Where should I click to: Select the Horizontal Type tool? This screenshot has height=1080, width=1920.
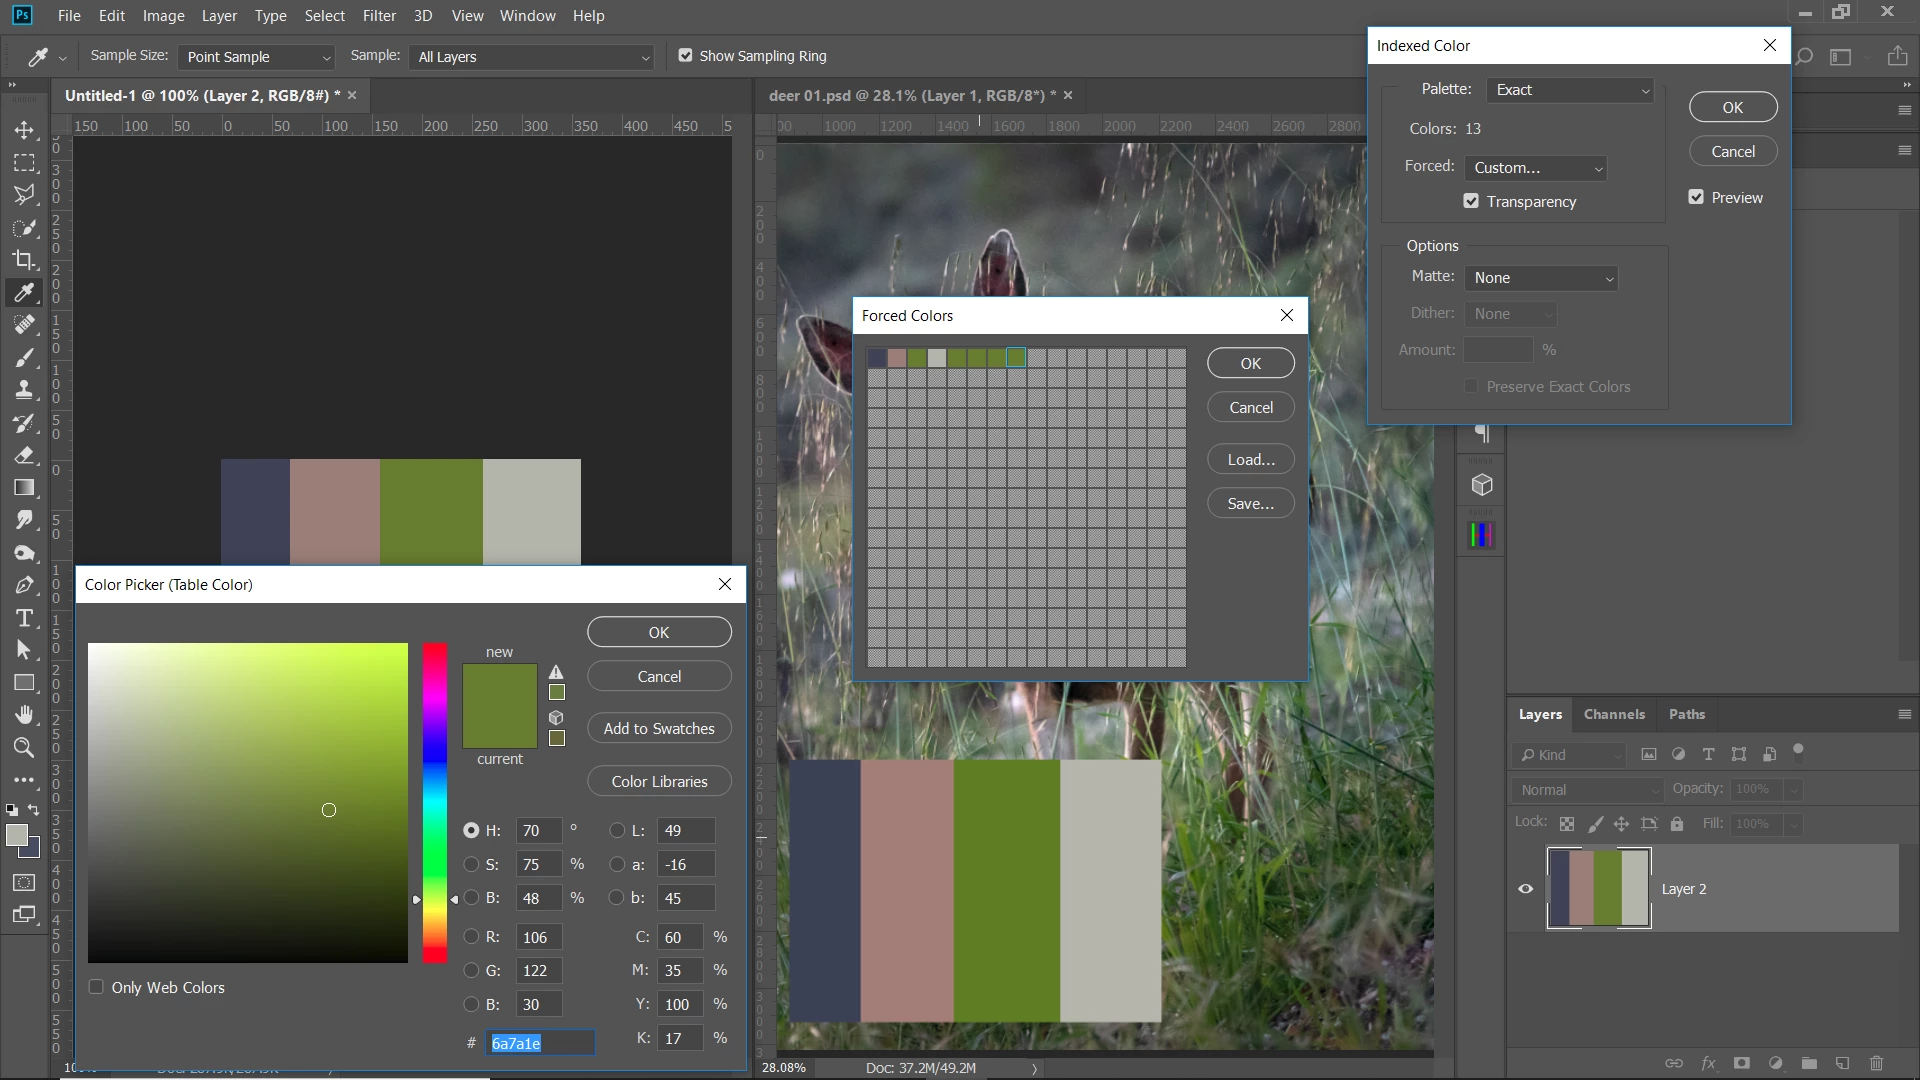pyautogui.click(x=24, y=618)
